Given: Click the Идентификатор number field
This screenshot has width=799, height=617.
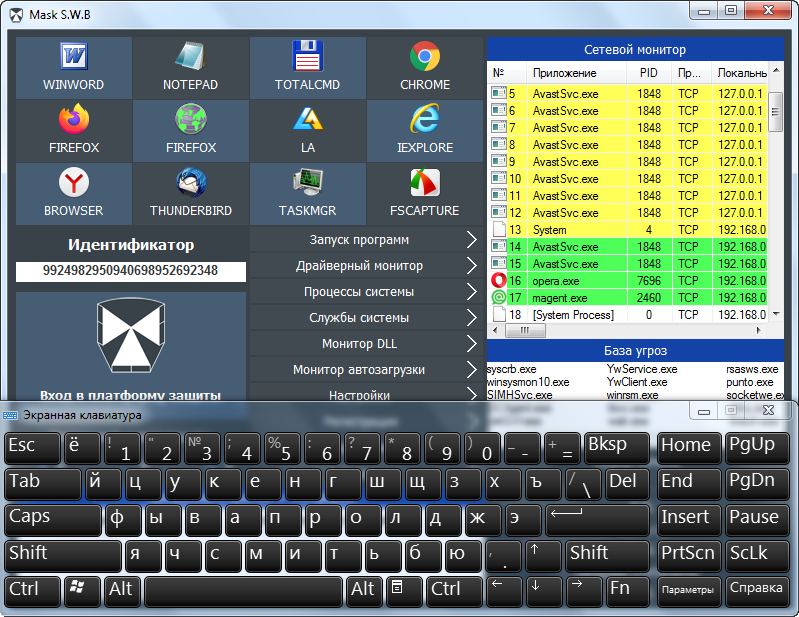Looking at the screenshot, I should pyautogui.click(x=131, y=271).
